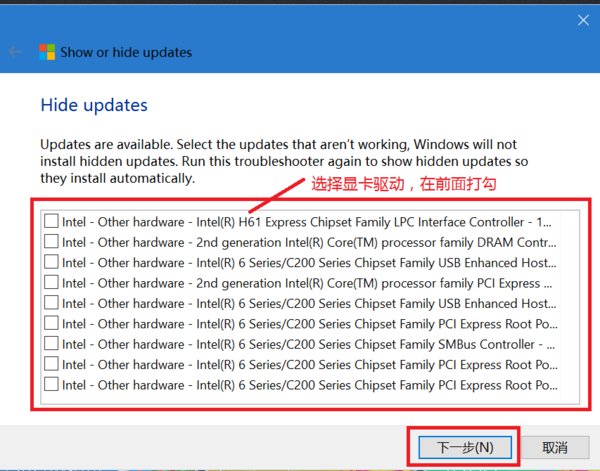The height and width of the screenshot is (471, 600).
Task: Select the row text 'Chipset Family SMBus Controller'
Action: click(444, 344)
